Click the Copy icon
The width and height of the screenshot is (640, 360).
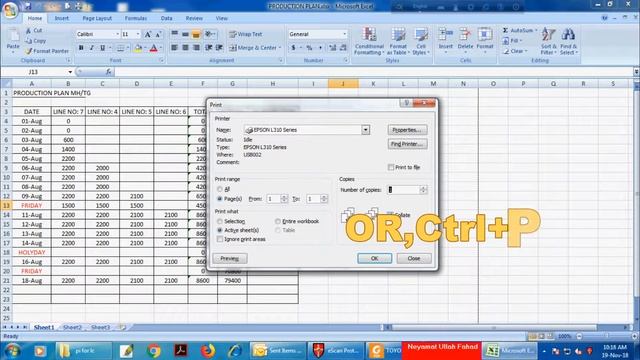pos(28,41)
